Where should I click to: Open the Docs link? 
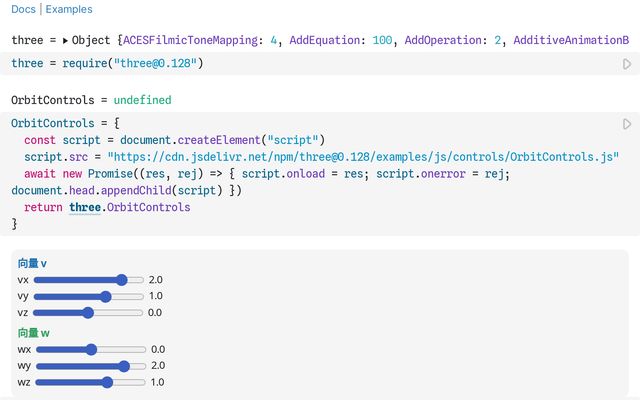tap(25, 9)
